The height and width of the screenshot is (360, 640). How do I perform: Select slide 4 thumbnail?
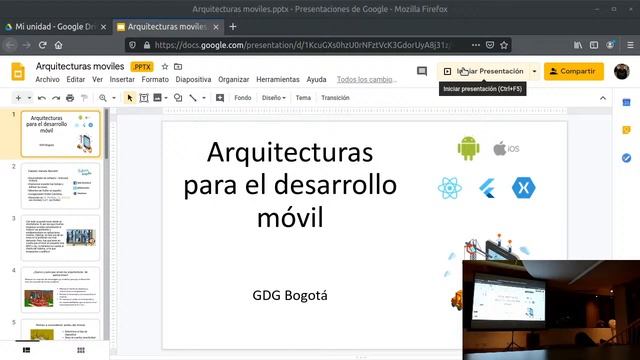60,290
